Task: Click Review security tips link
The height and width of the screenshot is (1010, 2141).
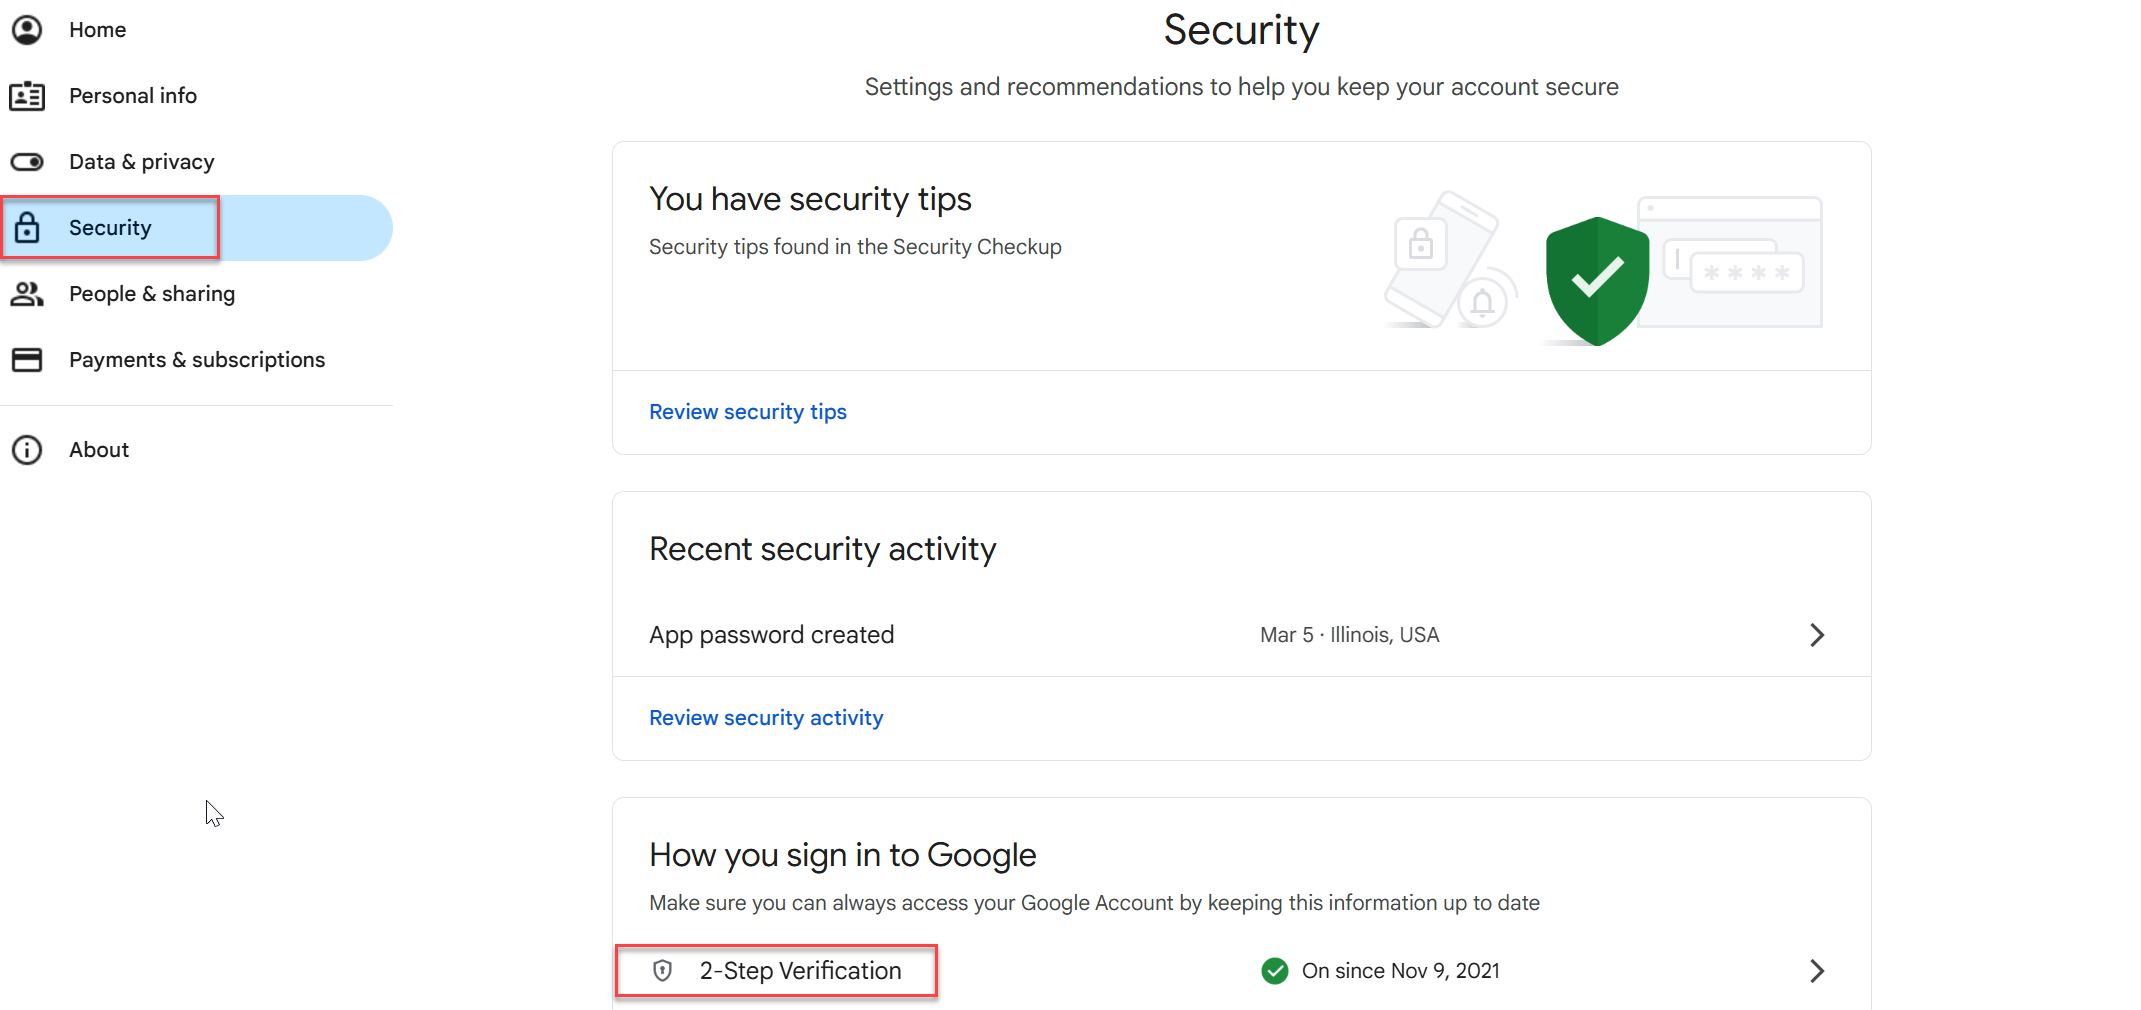Action: 748,412
